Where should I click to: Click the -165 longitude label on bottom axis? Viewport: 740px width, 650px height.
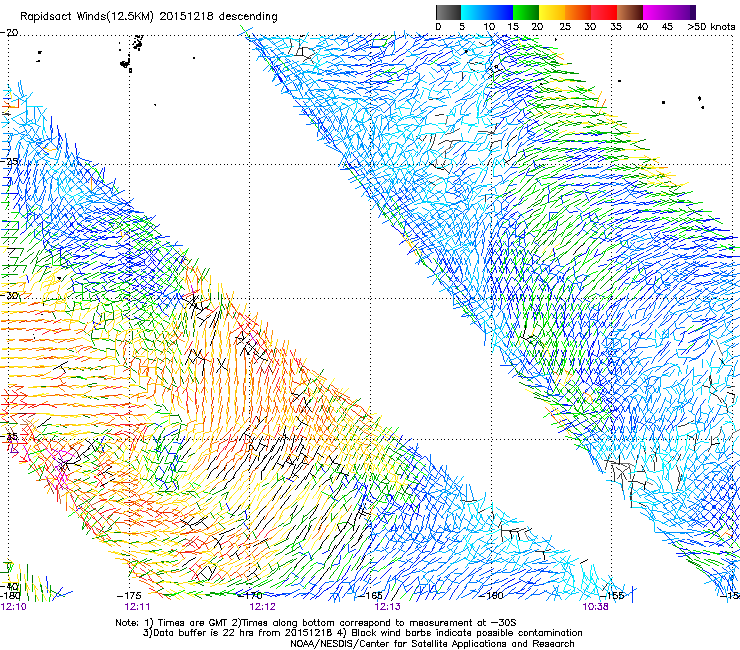pos(370,596)
